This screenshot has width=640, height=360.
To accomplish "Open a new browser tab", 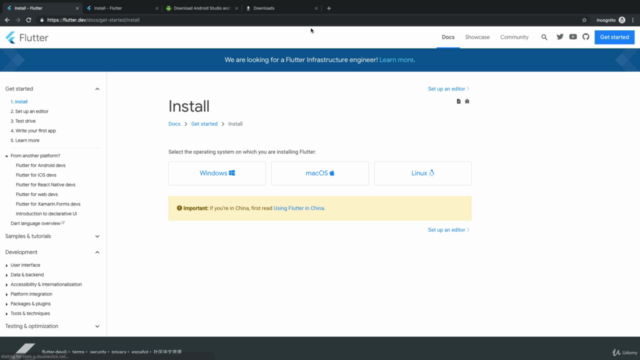I will (329, 8).
